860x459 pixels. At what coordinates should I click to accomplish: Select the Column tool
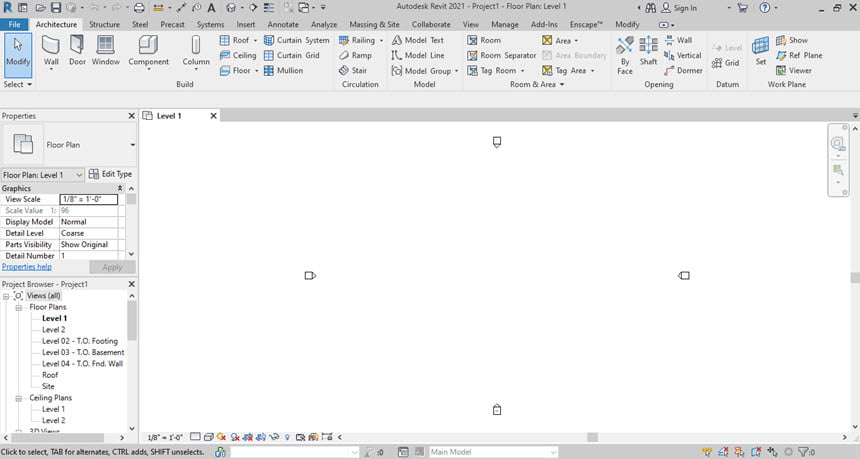coord(196,52)
